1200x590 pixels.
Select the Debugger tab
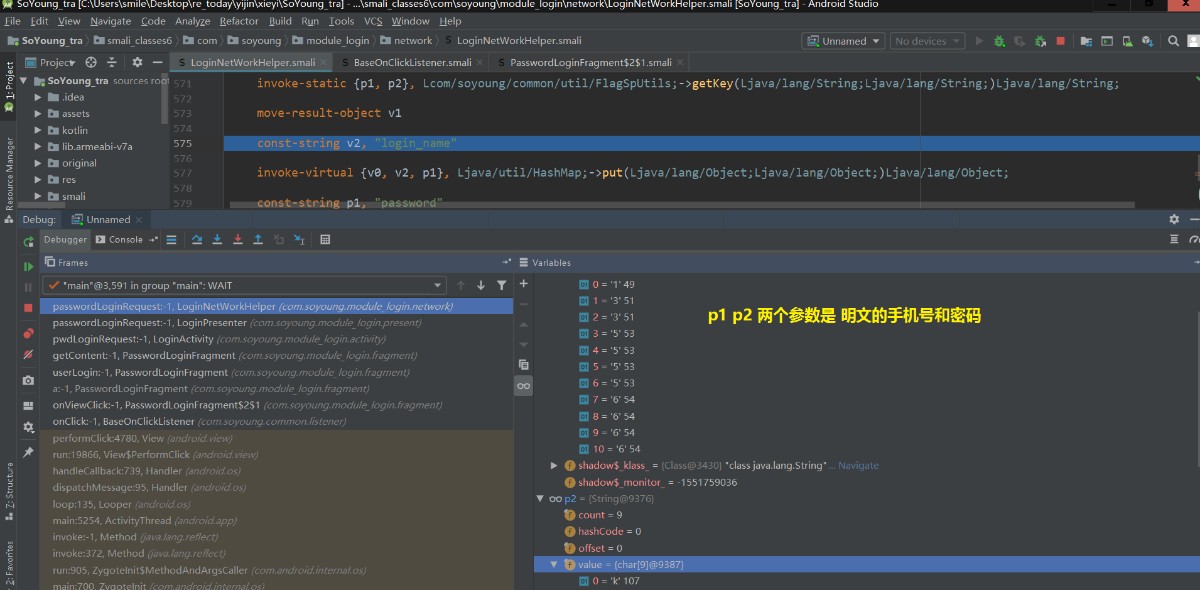click(x=65, y=240)
